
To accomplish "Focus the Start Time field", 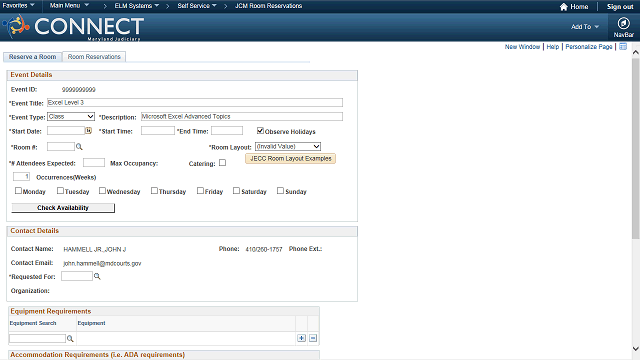I will point(158,131).
